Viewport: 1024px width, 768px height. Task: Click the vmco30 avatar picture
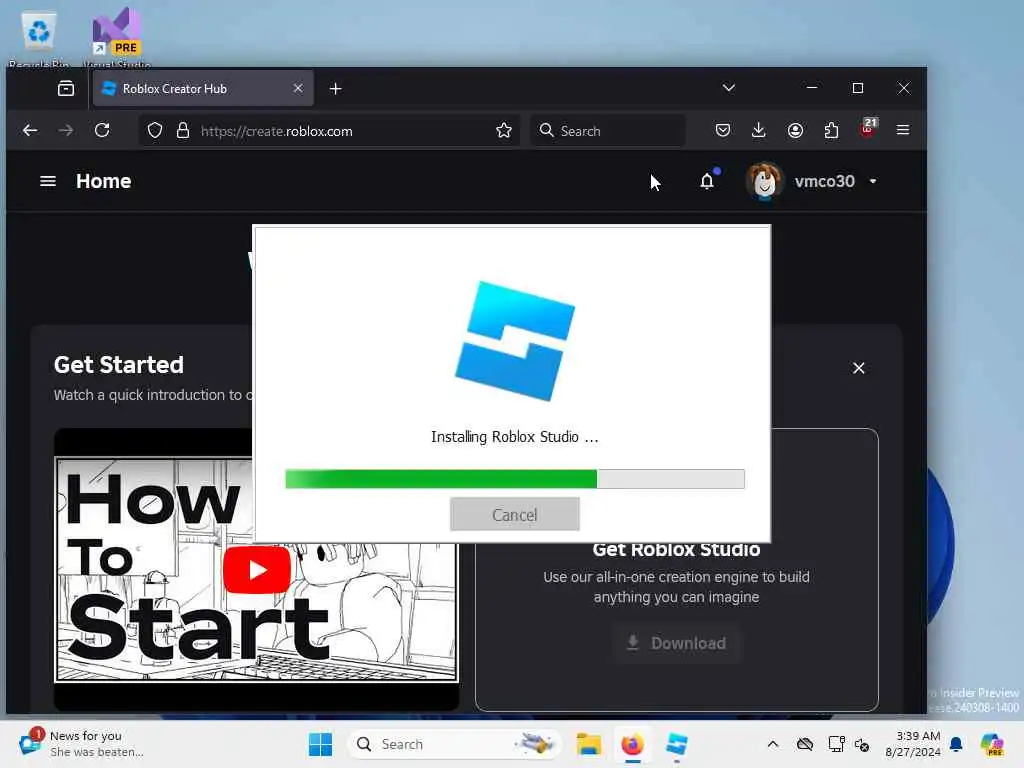pyautogui.click(x=764, y=181)
